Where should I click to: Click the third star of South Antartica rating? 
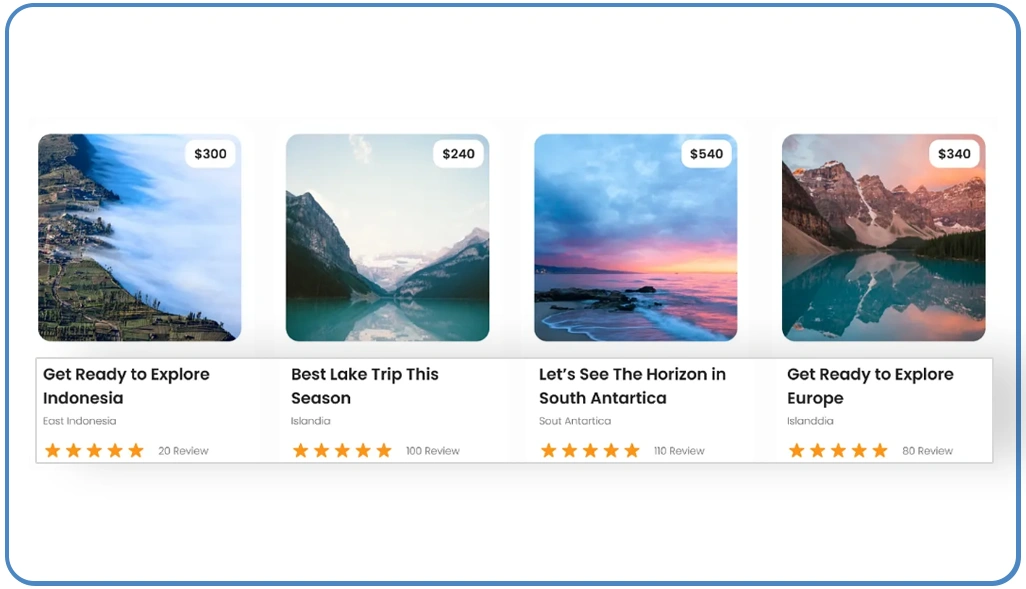click(590, 451)
